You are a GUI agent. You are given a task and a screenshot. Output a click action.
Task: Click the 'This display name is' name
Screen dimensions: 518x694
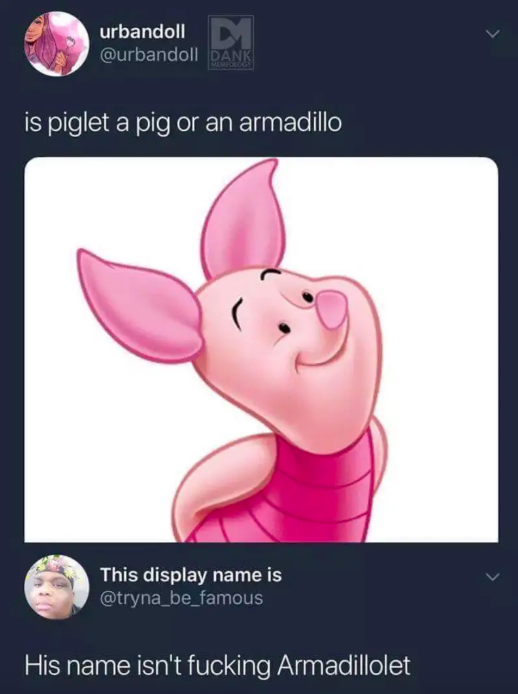191,574
